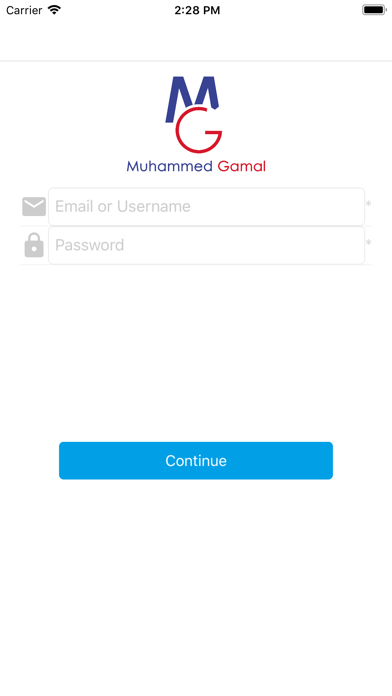Tap the battery icon in the status bar
The height and width of the screenshot is (696, 392).
(374, 10)
